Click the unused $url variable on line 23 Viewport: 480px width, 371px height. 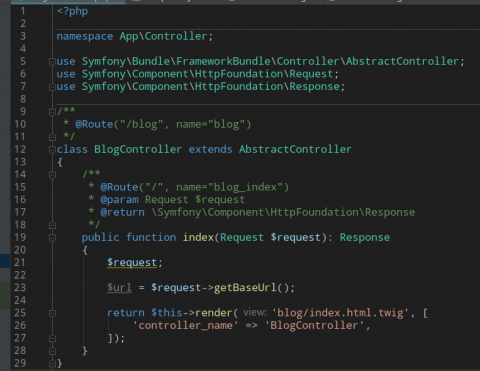tap(119, 288)
